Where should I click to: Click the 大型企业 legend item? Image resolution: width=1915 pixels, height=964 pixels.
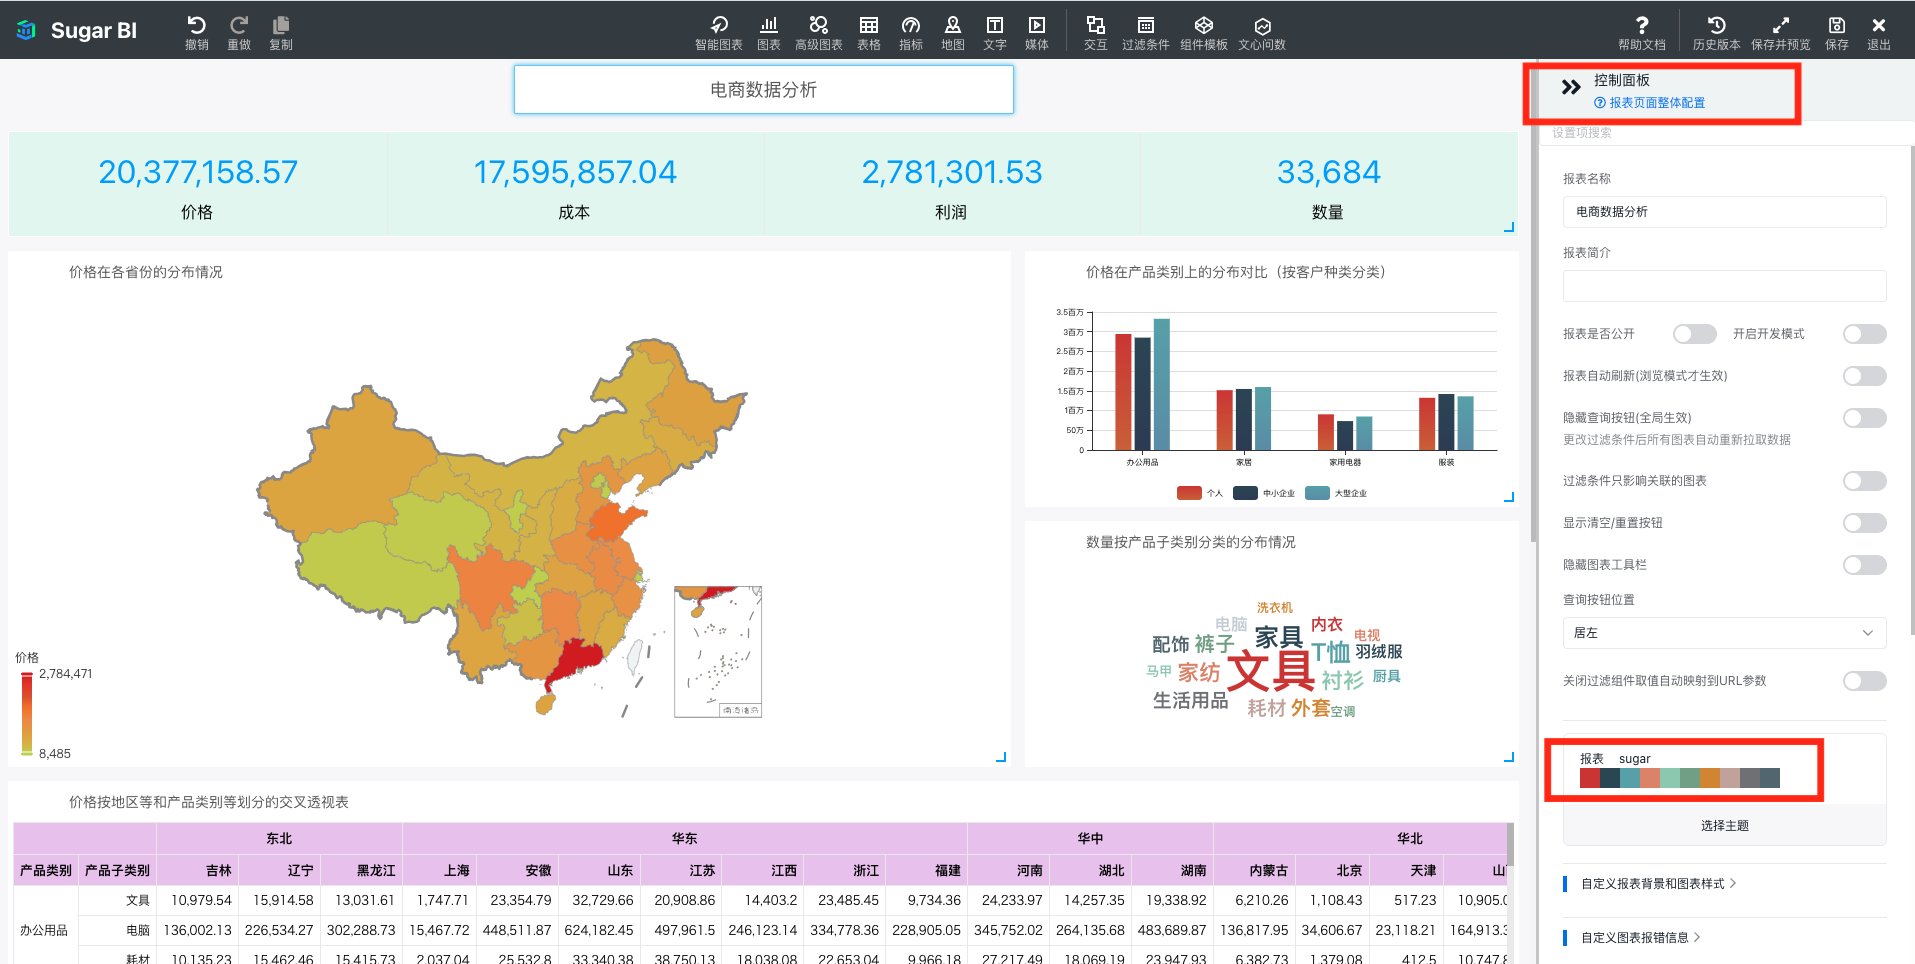coord(1337,493)
